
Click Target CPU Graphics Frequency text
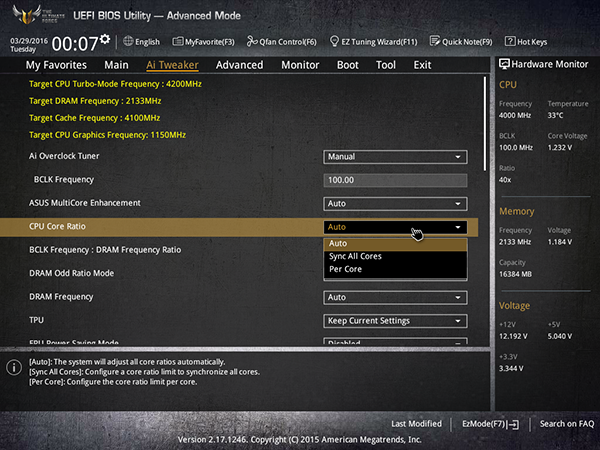coord(108,135)
